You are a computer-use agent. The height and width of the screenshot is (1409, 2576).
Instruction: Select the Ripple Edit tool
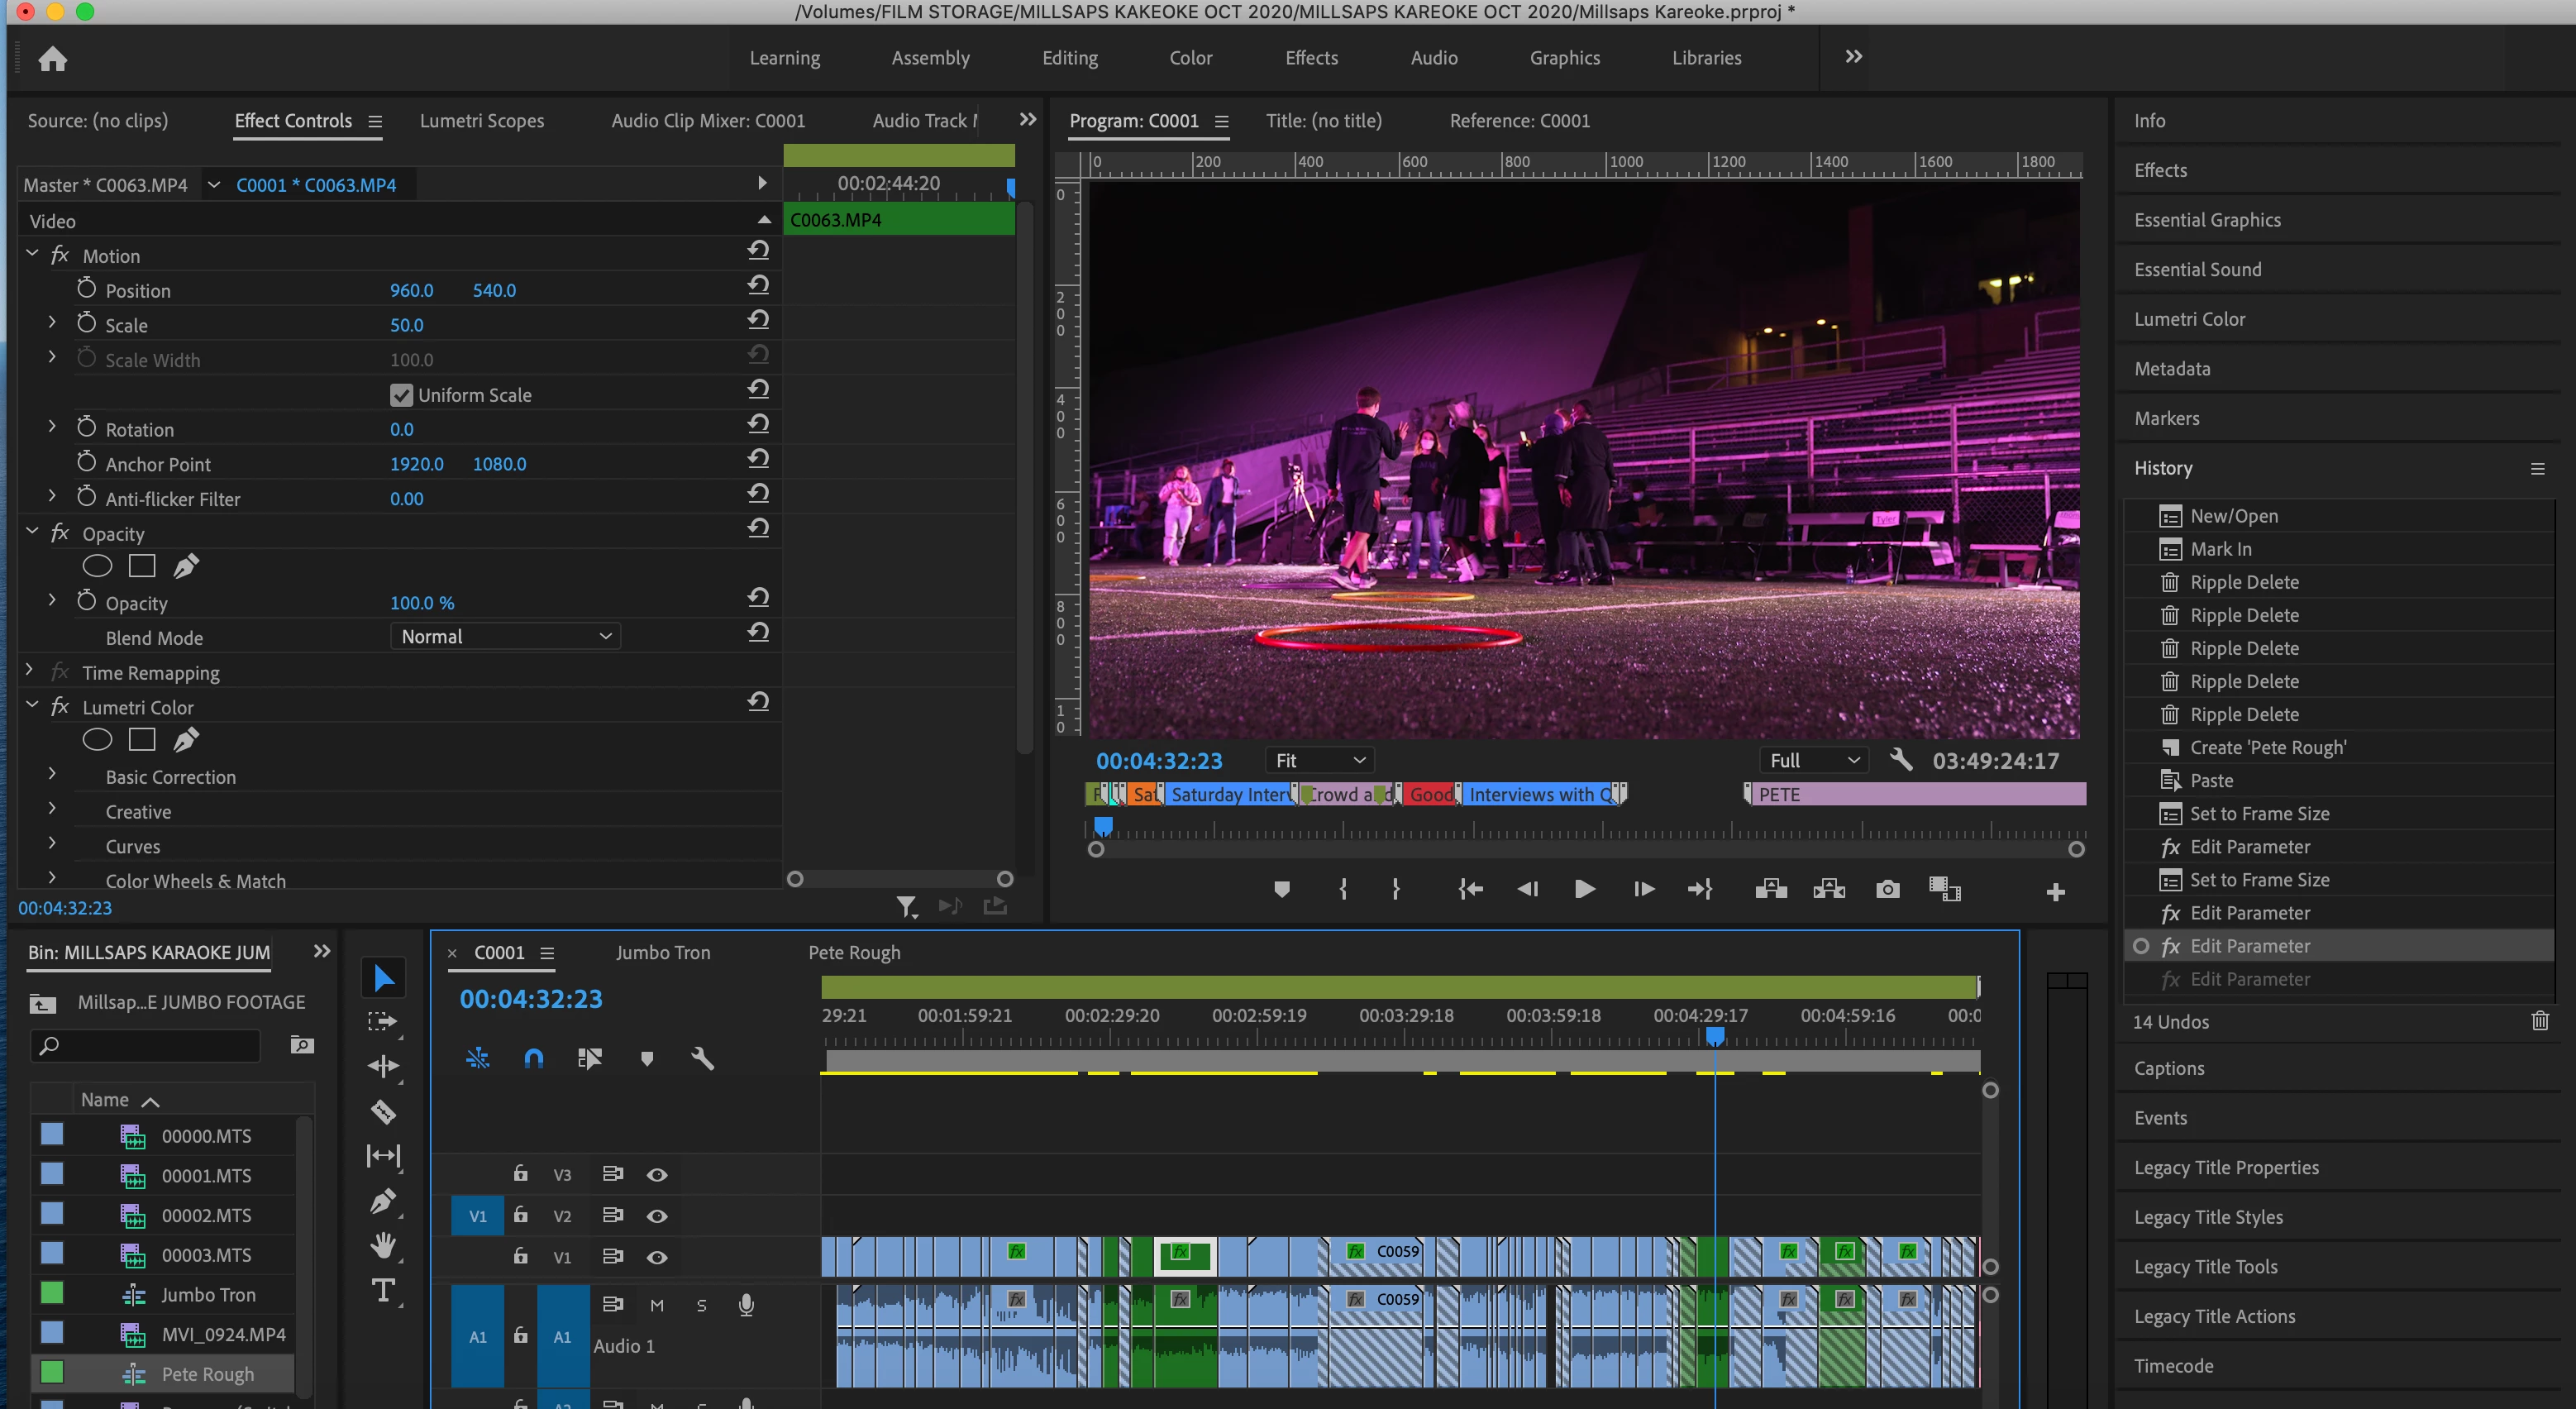tap(383, 1066)
